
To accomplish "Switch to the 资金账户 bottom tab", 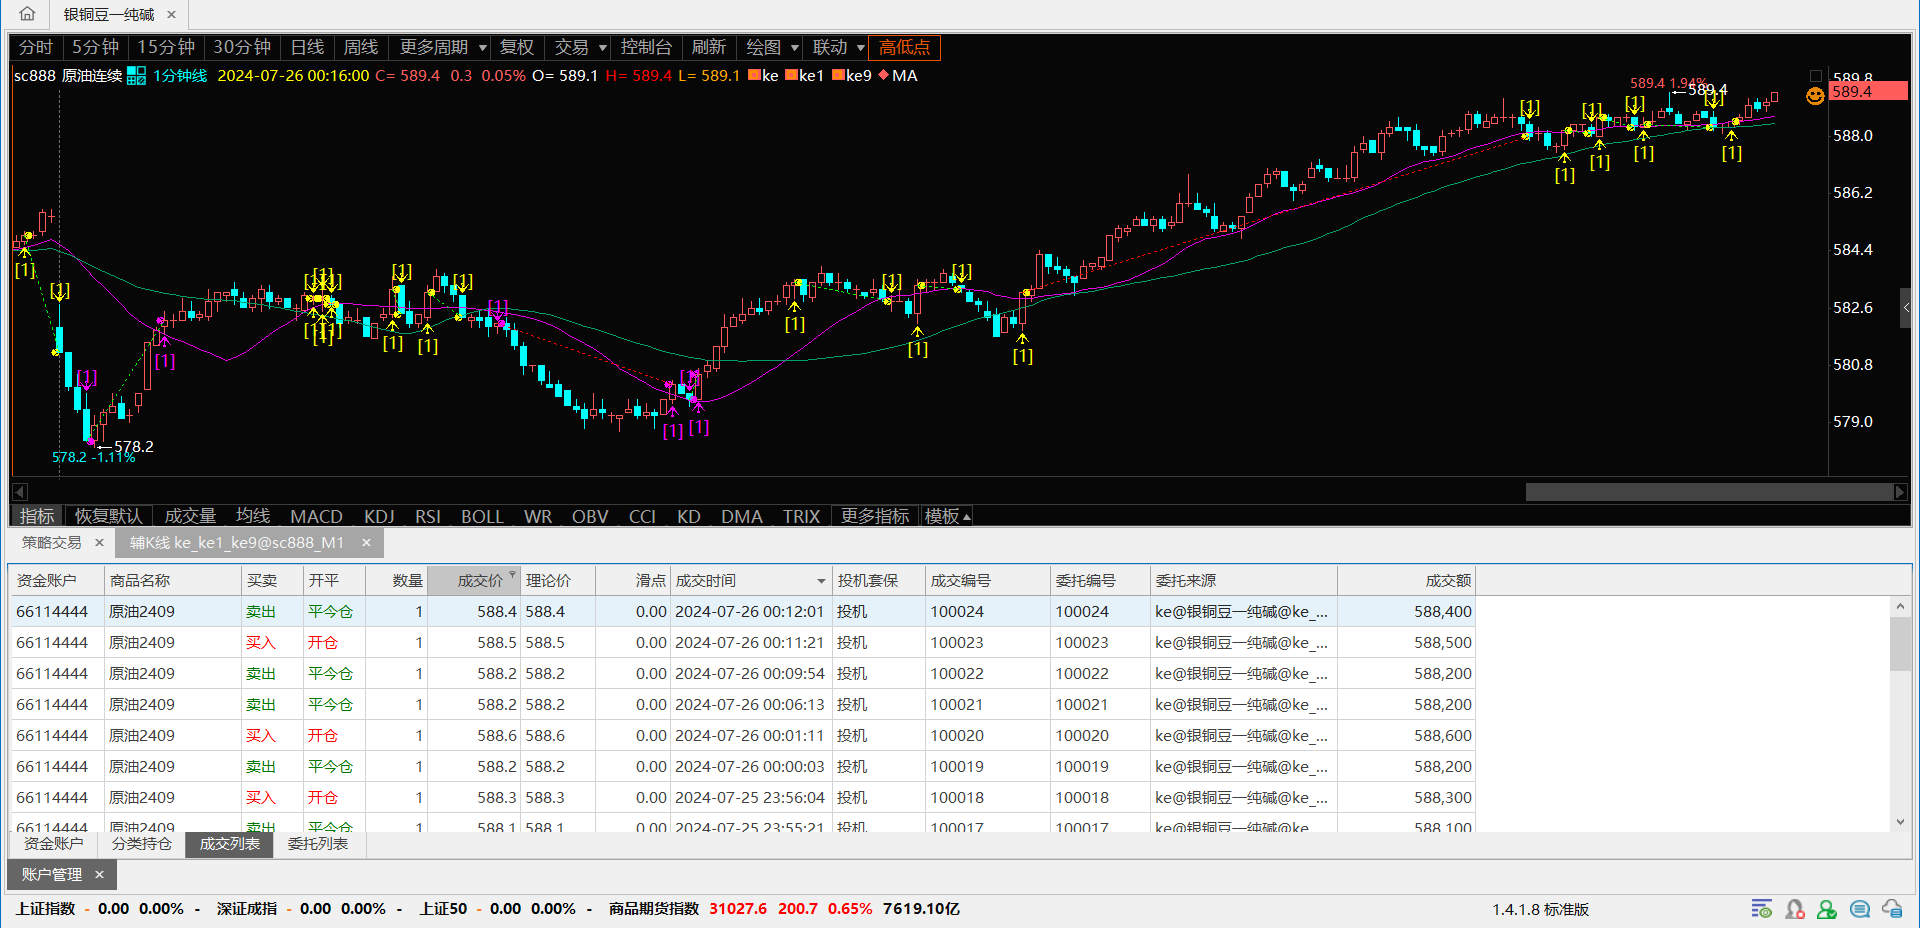I will [x=53, y=844].
